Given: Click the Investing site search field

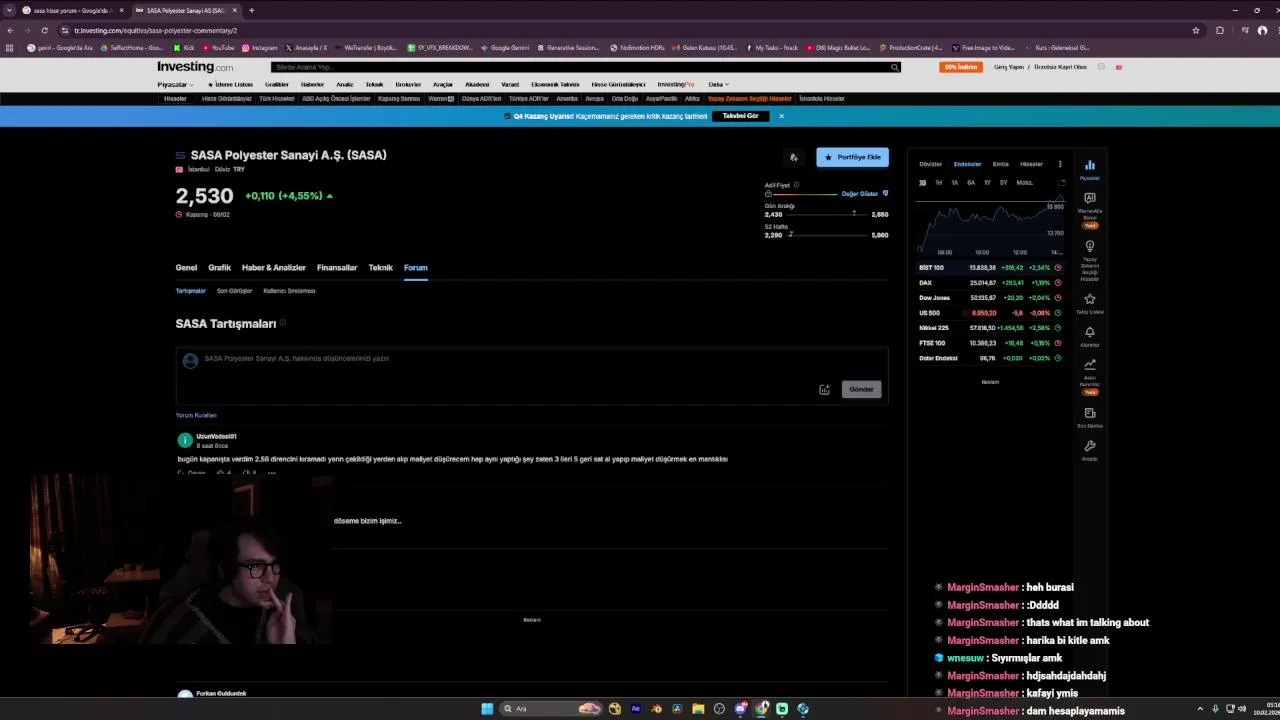Looking at the screenshot, I should coord(585,67).
